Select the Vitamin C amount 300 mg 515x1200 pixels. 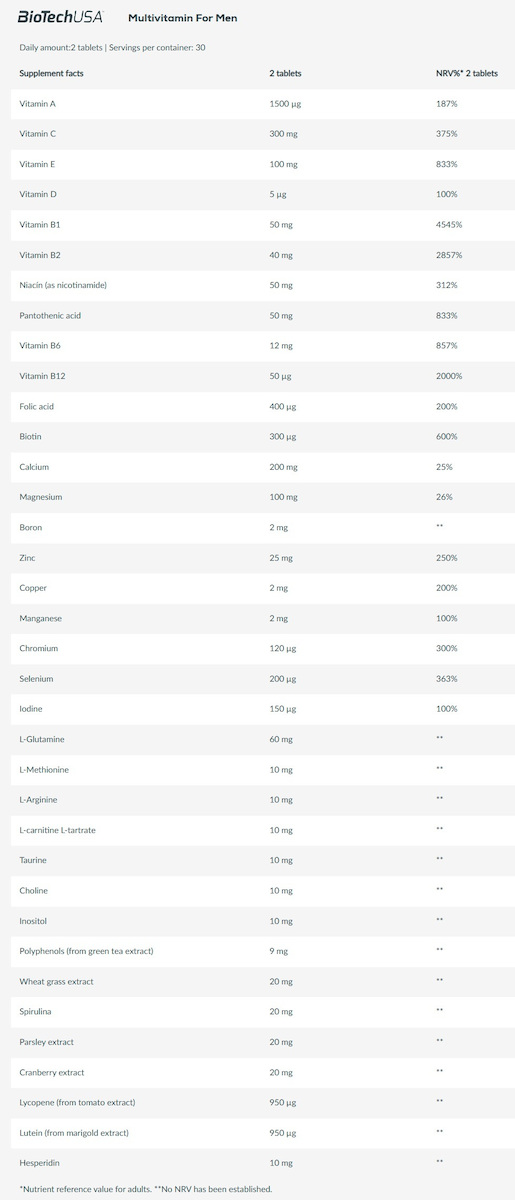tap(284, 134)
